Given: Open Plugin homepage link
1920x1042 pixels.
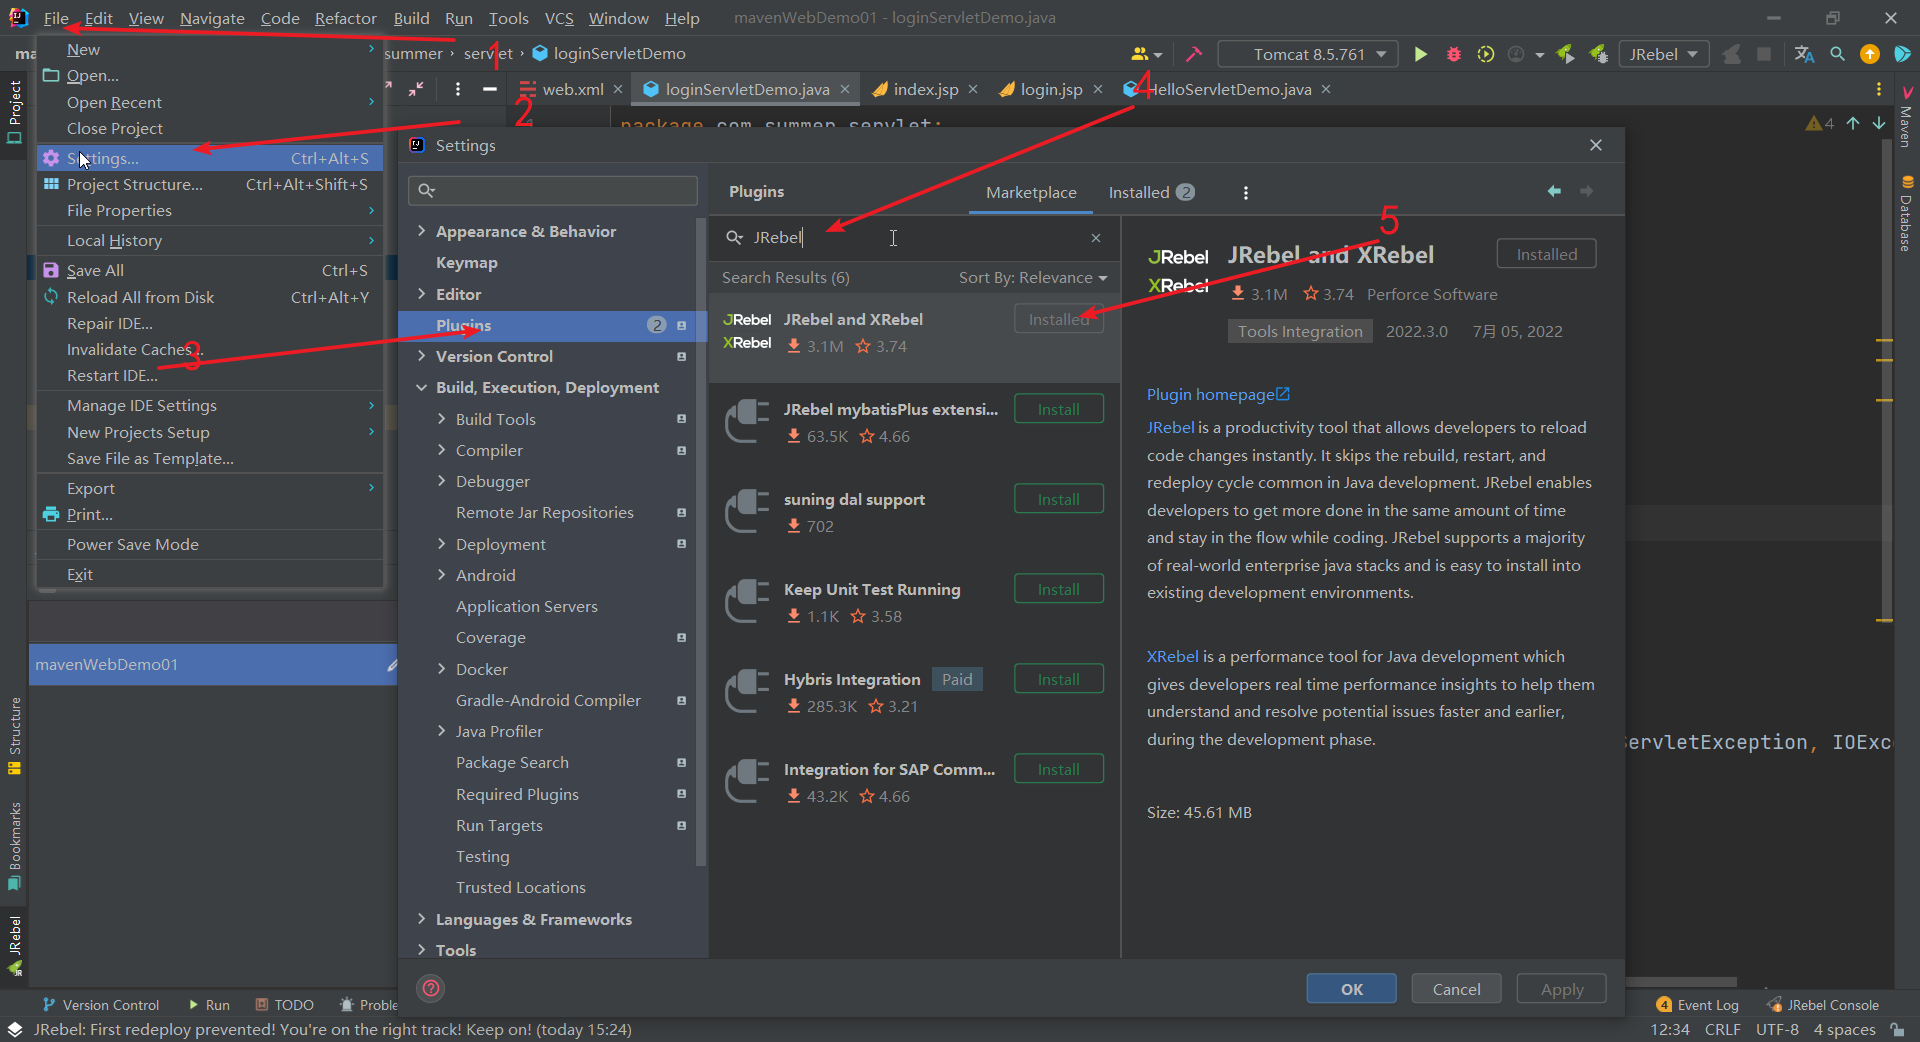Looking at the screenshot, I should 1218,394.
